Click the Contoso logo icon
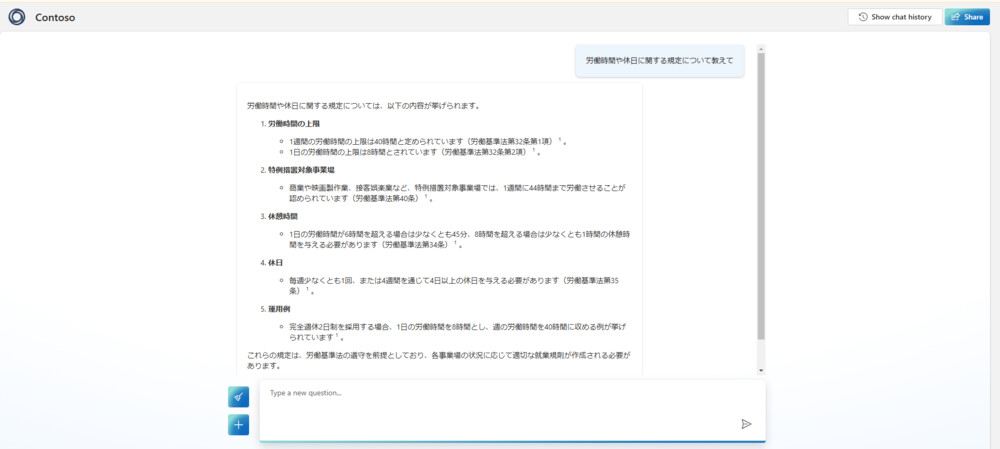 tap(17, 17)
